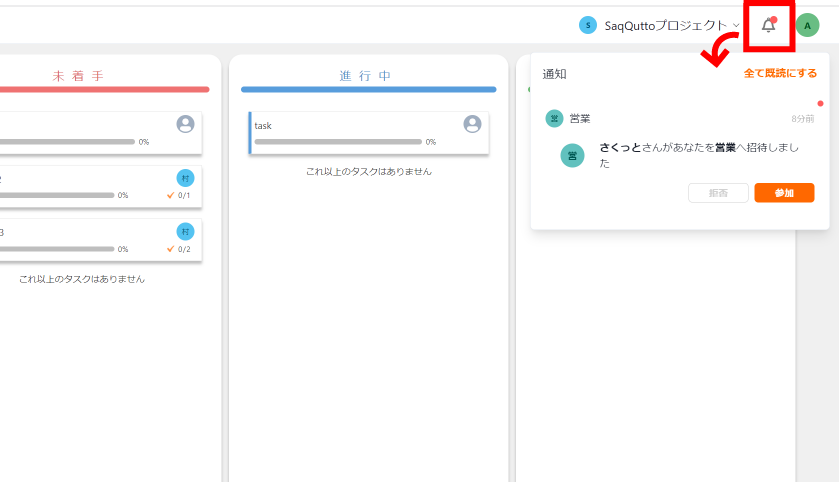Viewport: 839px width, 482px height.
Task: Click progress bar on the "task" card
Action: (337, 142)
